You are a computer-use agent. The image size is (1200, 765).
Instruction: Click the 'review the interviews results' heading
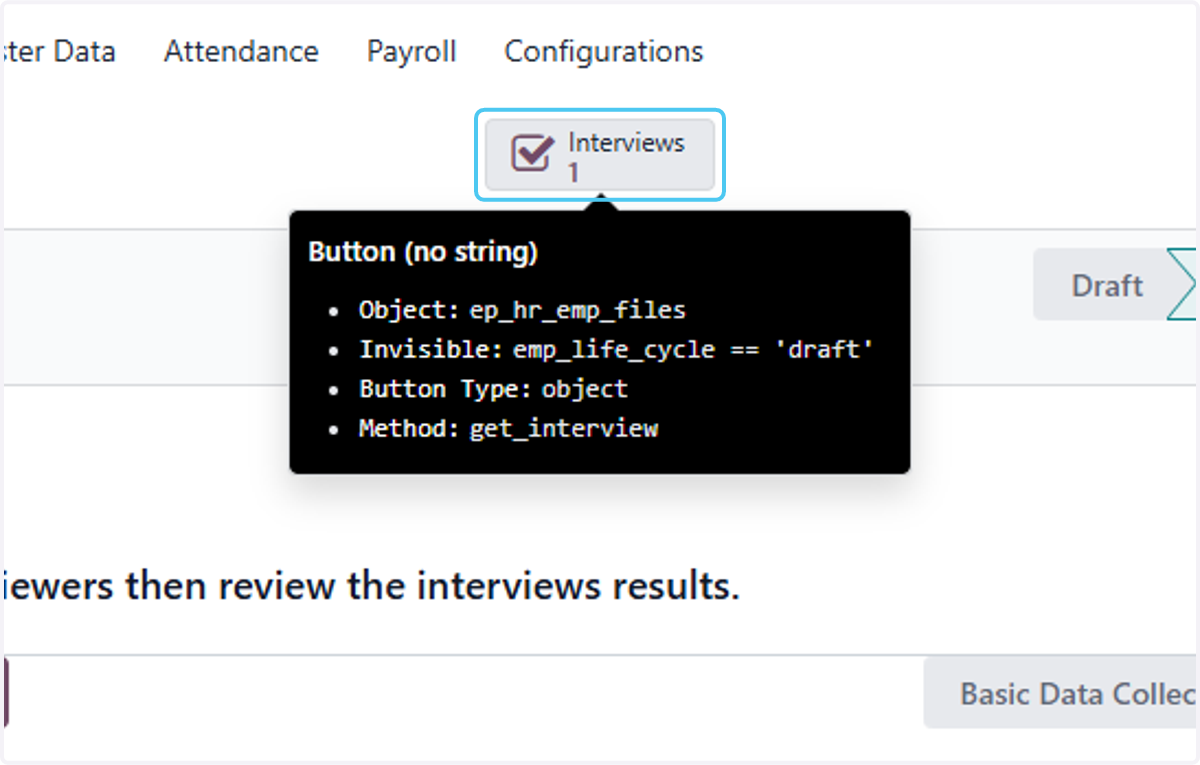coord(370,586)
